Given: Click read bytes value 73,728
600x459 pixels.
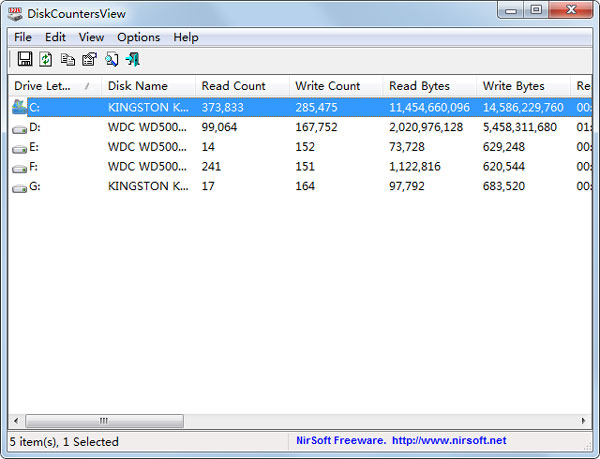Looking at the screenshot, I should (407, 147).
